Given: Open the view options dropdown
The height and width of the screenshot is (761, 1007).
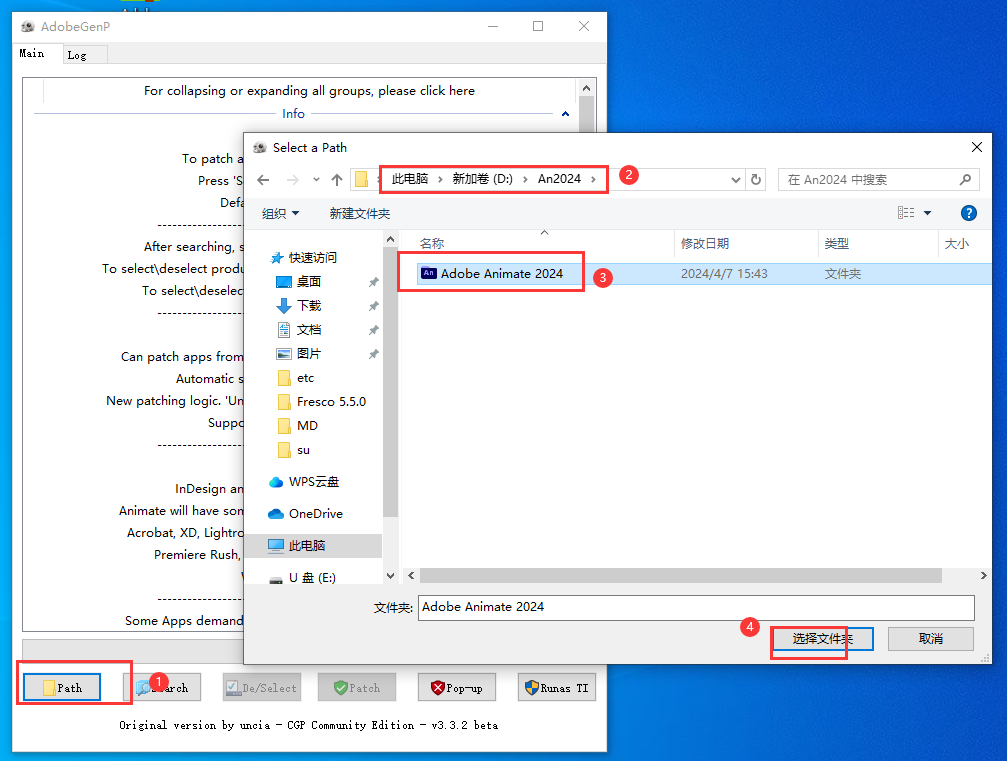Looking at the screenshot, I should tap(927, 213).
